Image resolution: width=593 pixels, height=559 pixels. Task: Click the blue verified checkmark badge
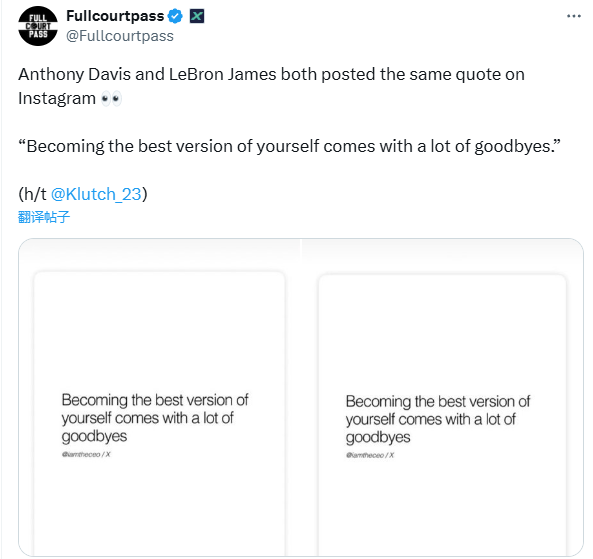click(x=175, y=16)
